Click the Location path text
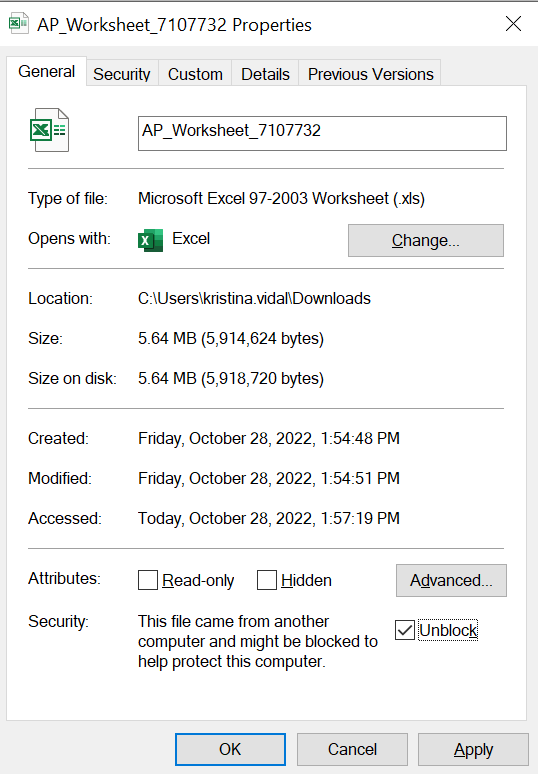The width and height of the screenshot is (538, 774). (254, 299)
